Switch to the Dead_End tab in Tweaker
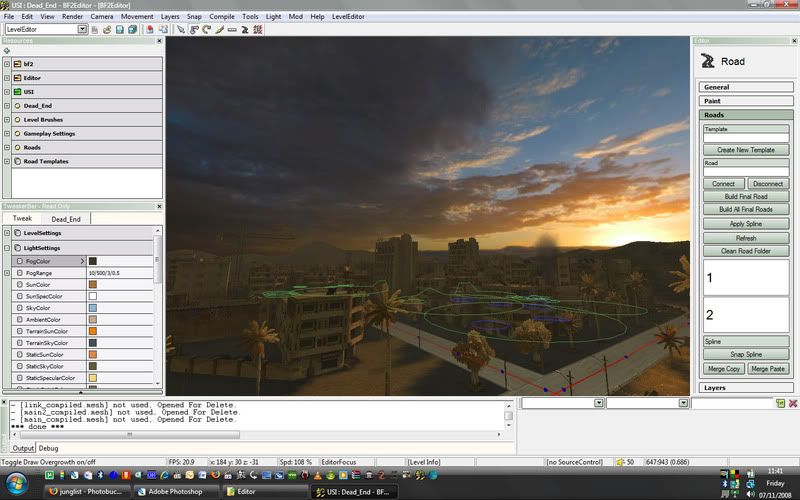This screenshot has height=500, width=800. tap(66, 219)
